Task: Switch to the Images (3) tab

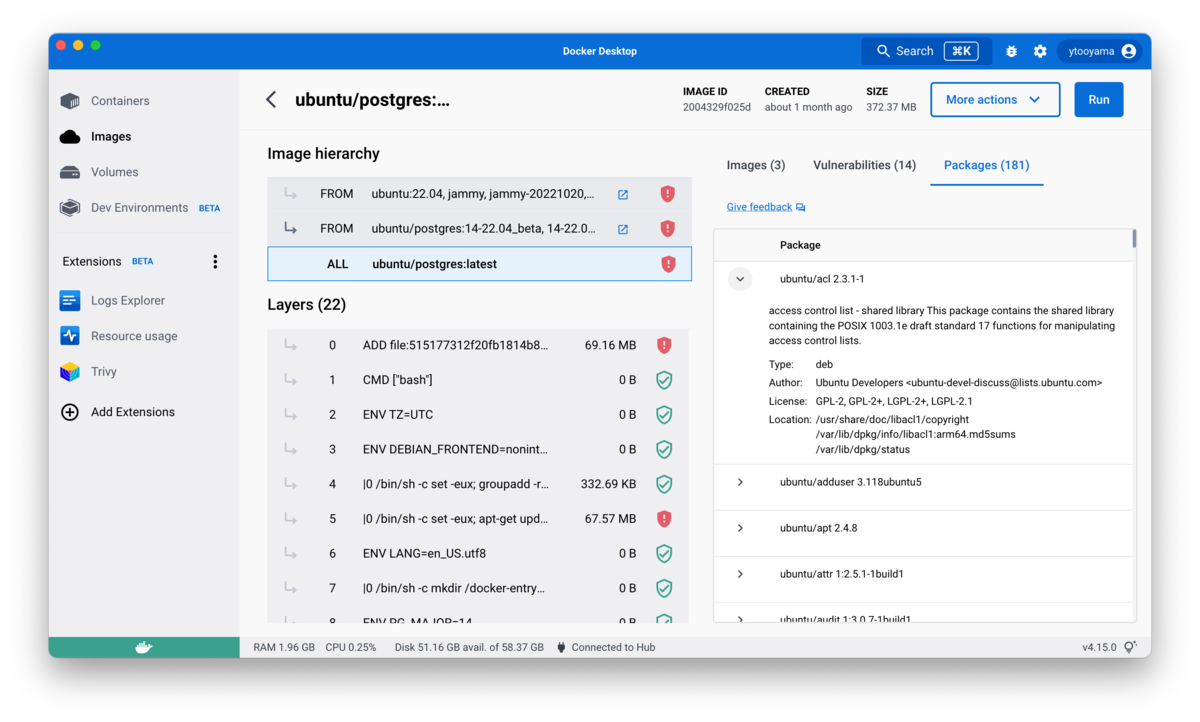Action: pos(756,165)
